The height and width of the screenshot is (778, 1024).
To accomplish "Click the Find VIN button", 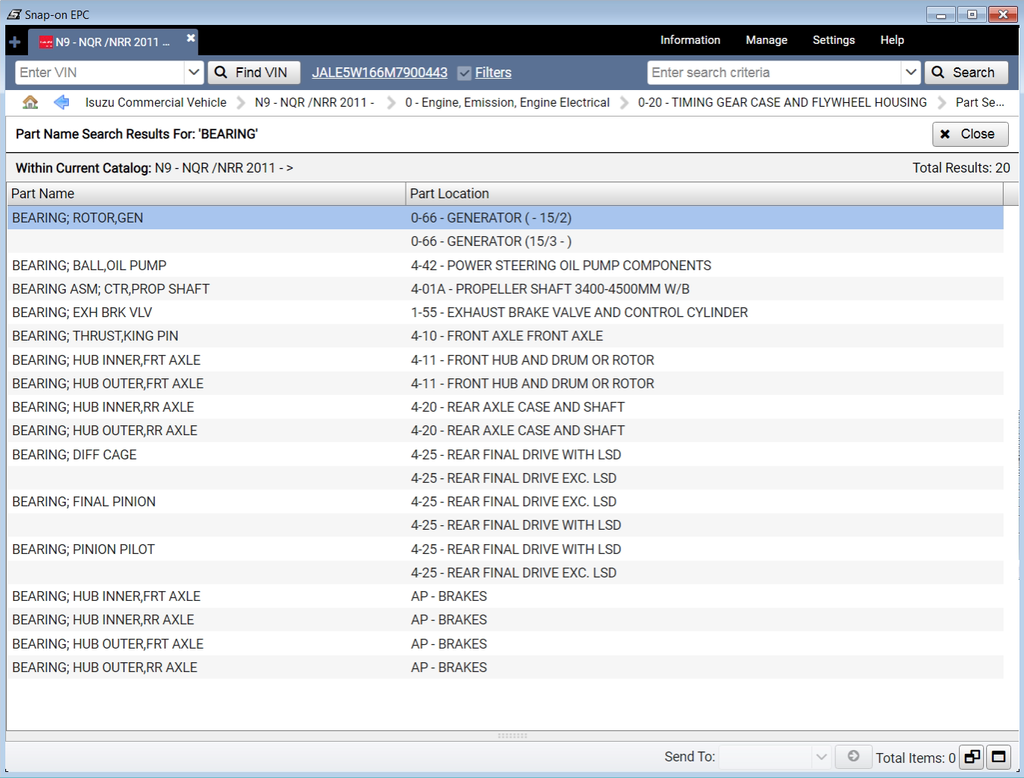I will [x=254, y=73].
